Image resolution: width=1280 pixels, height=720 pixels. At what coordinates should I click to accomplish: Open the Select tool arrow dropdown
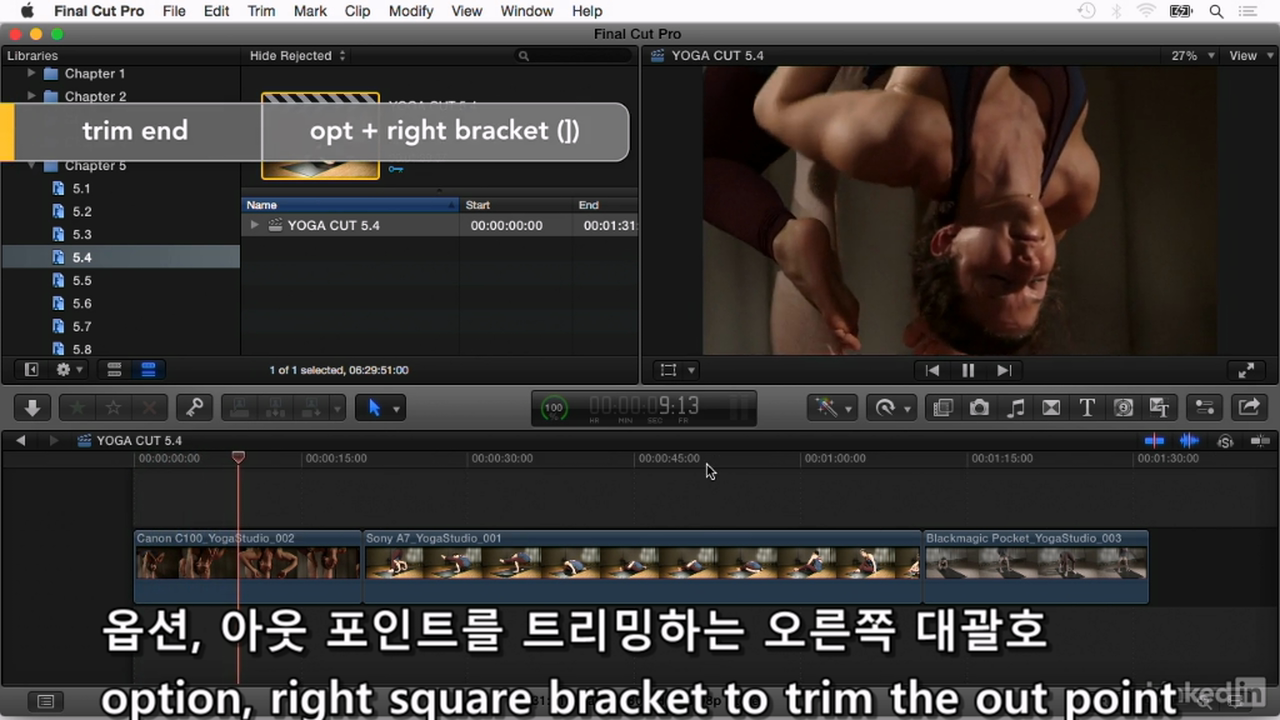(397, 408)
